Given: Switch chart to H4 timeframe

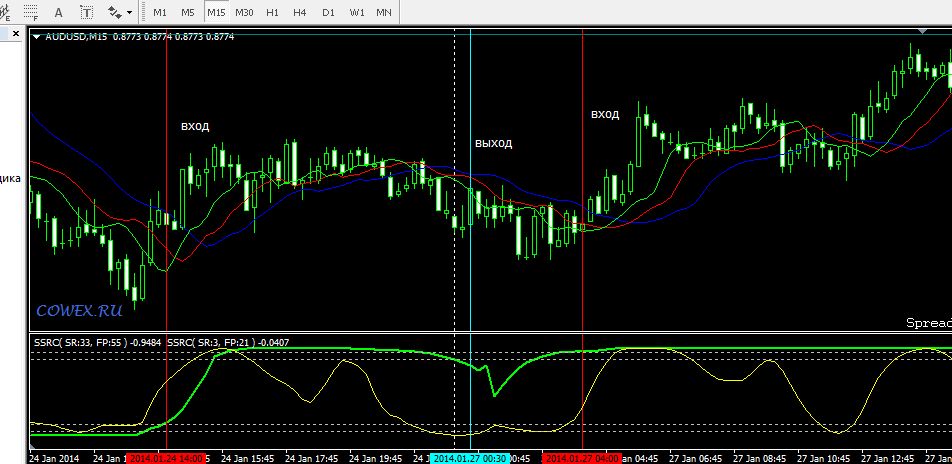Looking at the screenshot, I should 299,12.
